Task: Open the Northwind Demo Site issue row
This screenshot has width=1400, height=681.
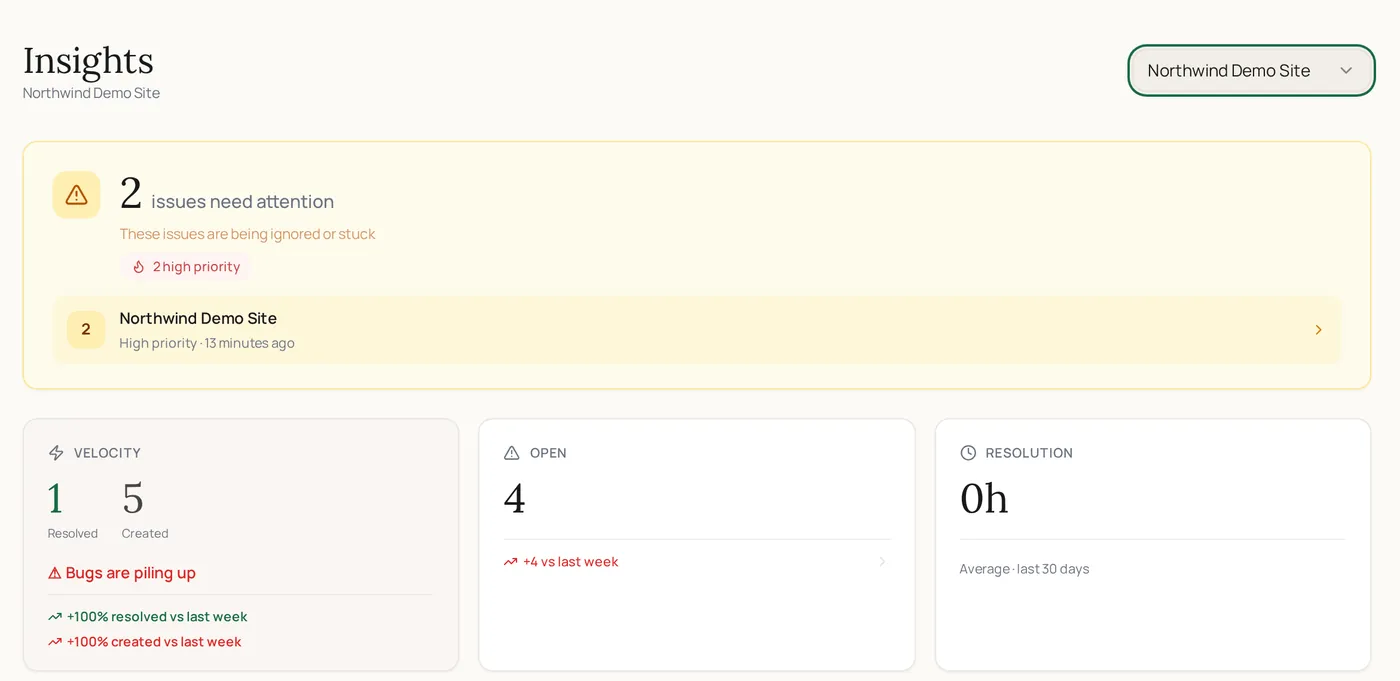Action: 696,330
